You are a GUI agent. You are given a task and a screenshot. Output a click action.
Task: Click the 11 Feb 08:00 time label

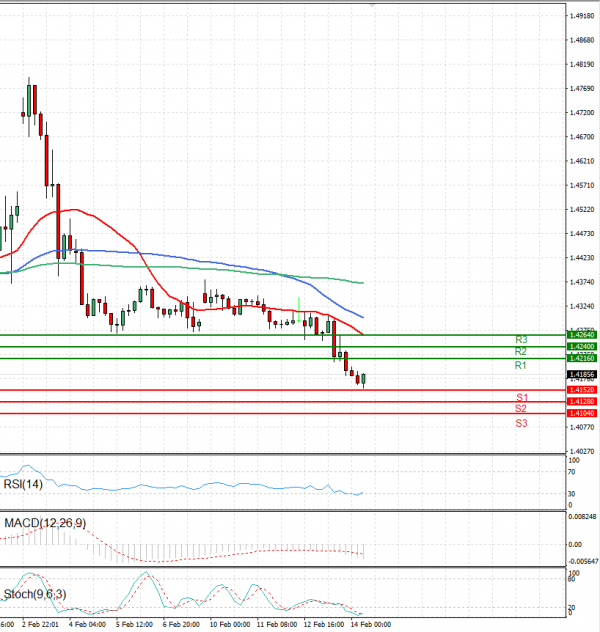[x=277, y=624]
